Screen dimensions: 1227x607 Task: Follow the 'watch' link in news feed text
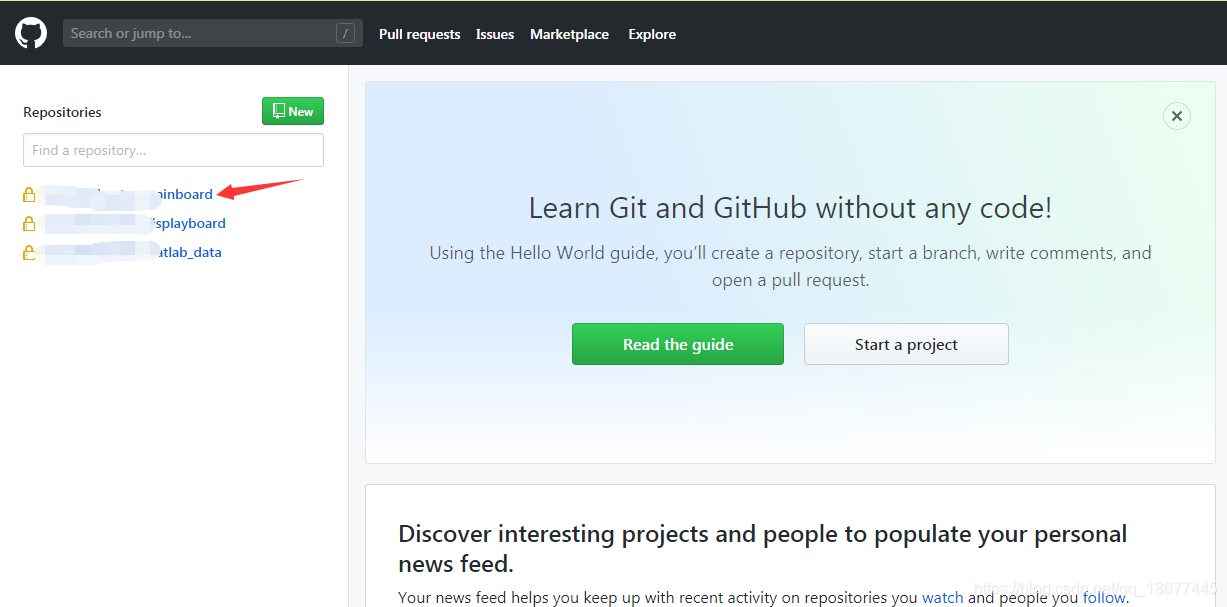(943, 597)
